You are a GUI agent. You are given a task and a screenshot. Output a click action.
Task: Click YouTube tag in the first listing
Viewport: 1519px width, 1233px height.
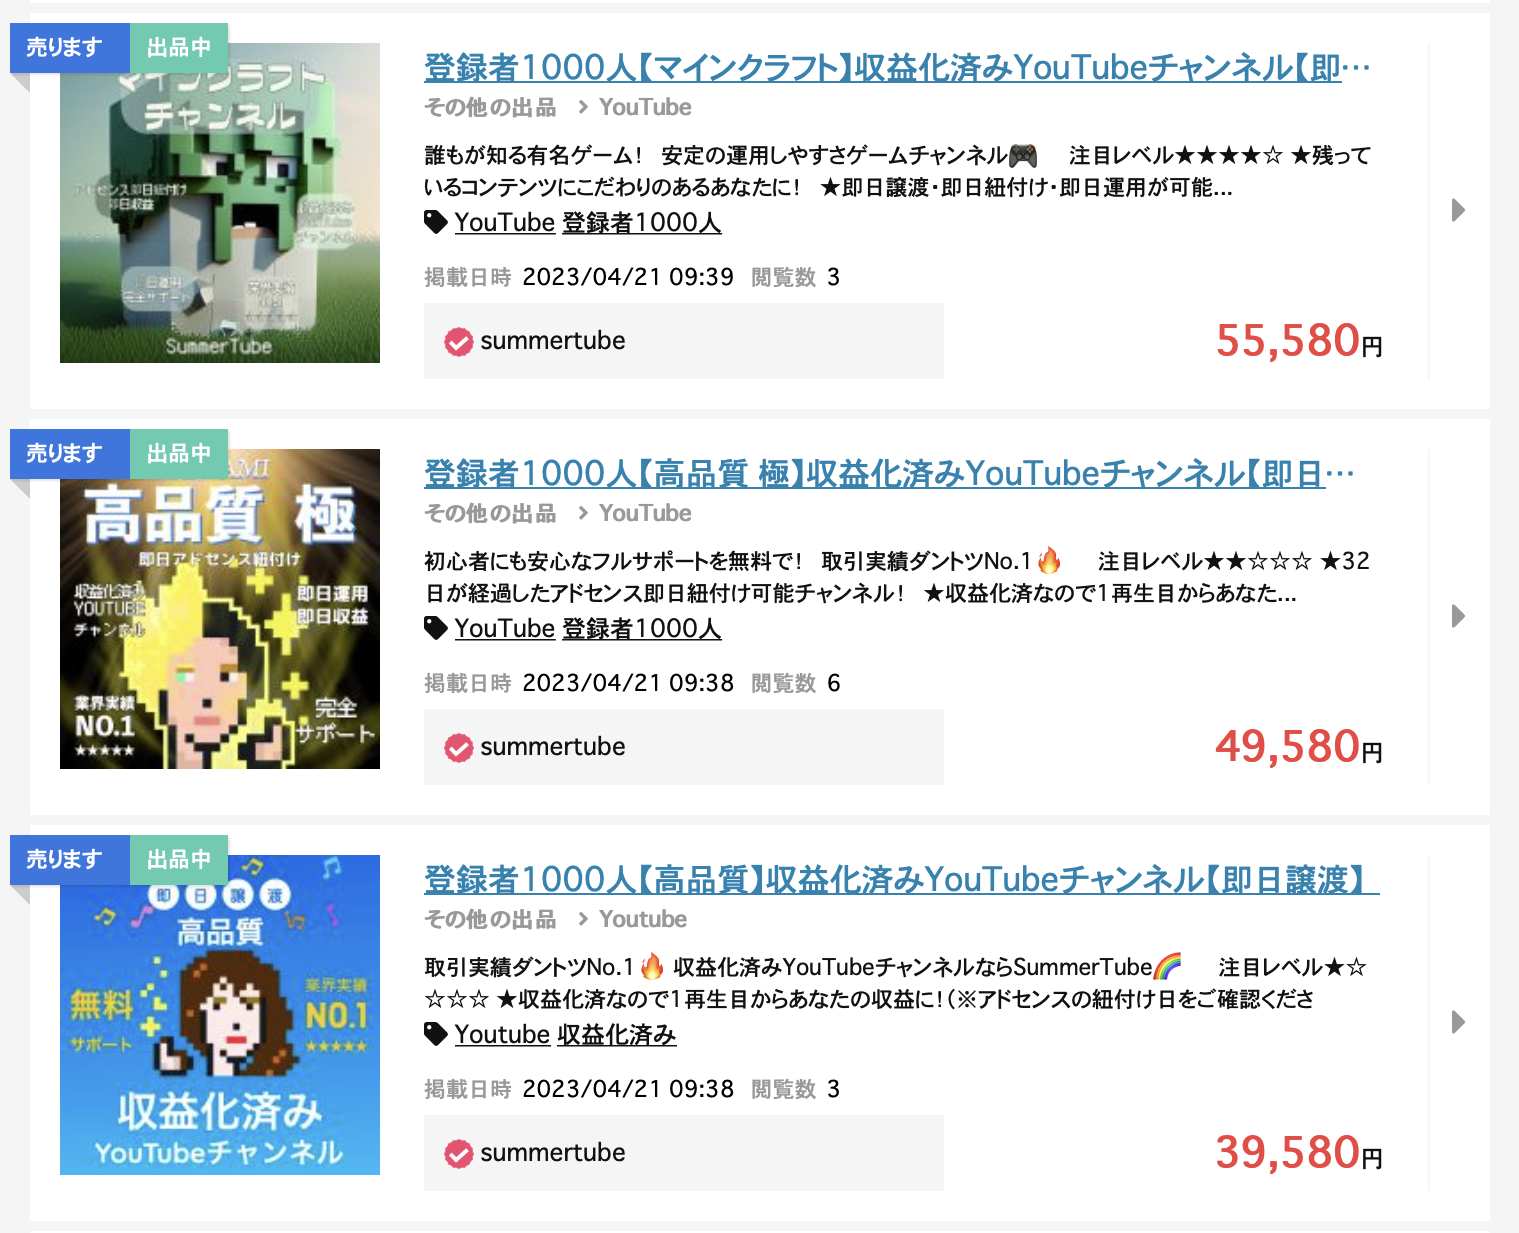click(505, 222)
